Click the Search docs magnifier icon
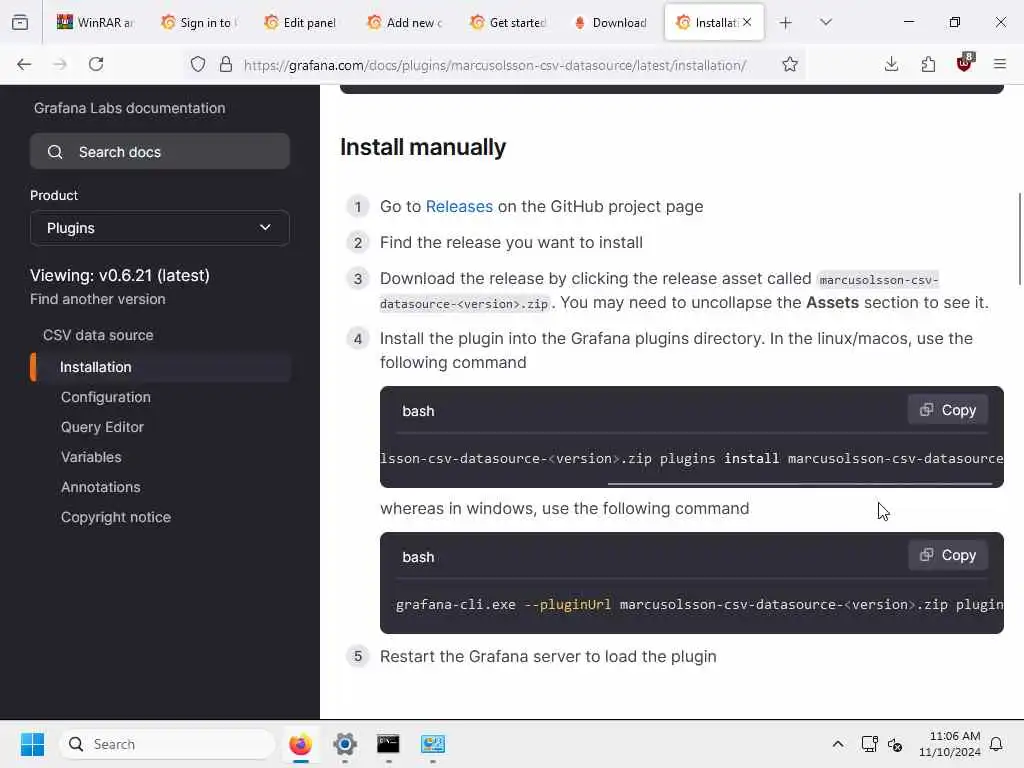 [x=55, y=152]
